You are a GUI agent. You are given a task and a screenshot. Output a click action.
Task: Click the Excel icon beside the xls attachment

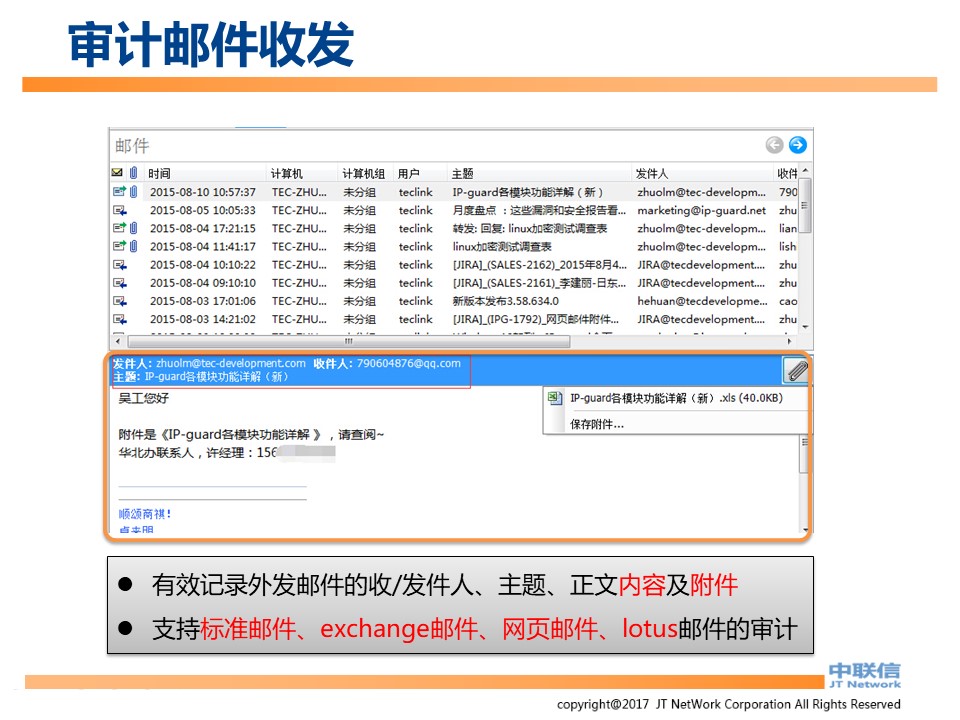click(x=555, y=398)
